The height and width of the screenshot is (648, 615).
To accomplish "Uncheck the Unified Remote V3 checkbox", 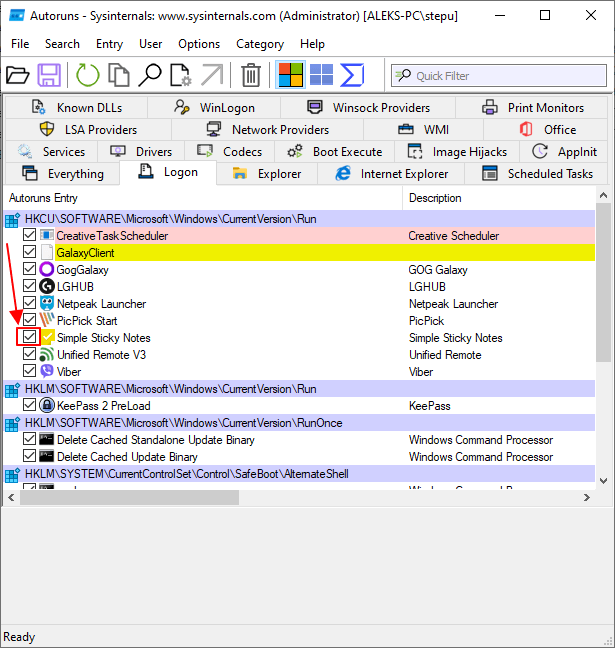I will tap(29, 354).
